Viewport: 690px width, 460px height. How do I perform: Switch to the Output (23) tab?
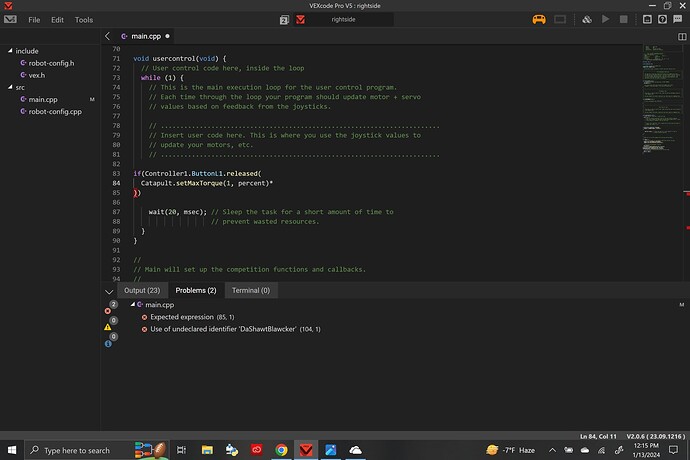(x=142, y=291)
